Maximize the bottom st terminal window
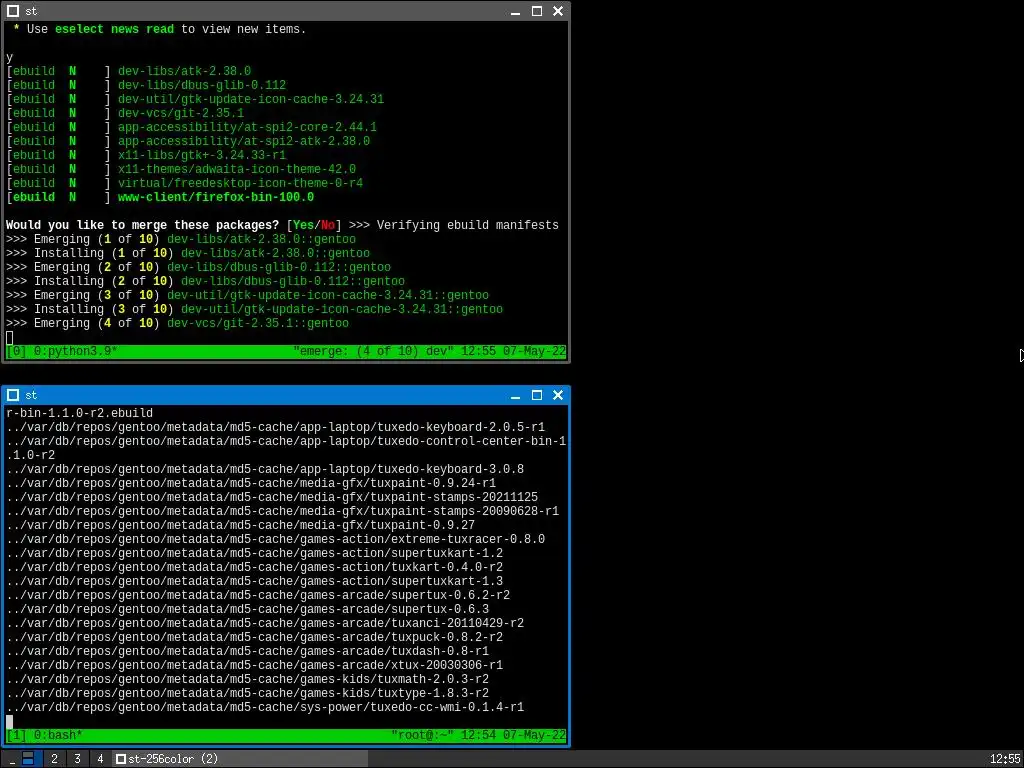The width and height of the screenshot is (1024, 768). pos(537,395)
